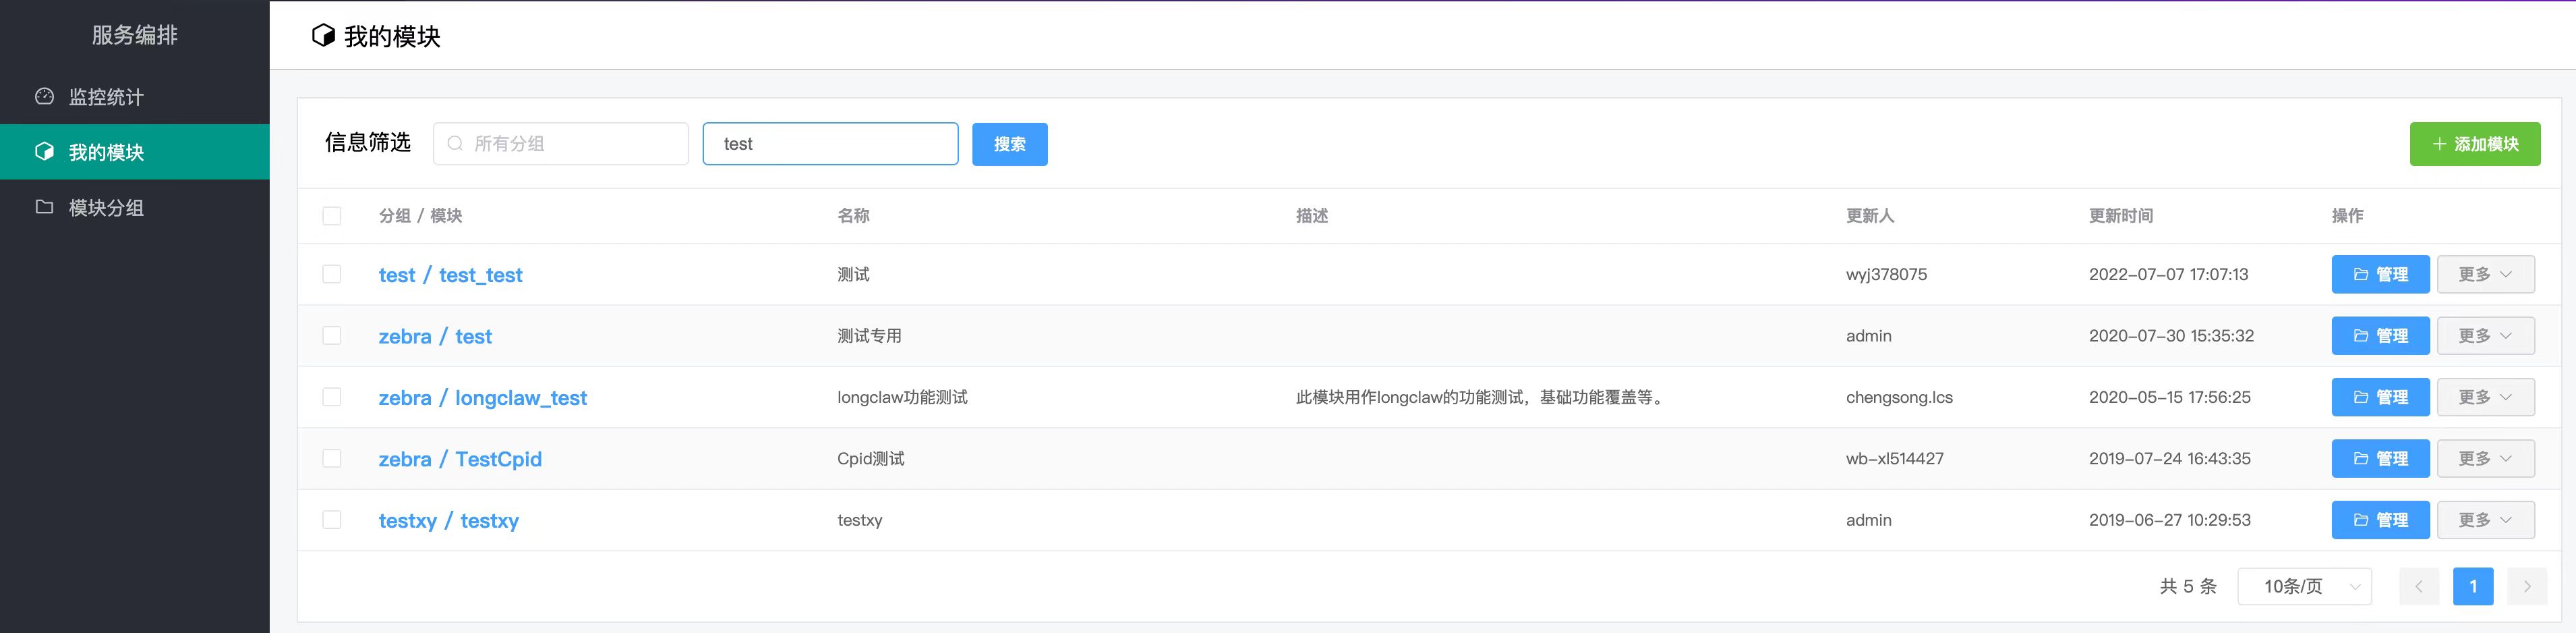This screenshot has height=633, width=2576.
Task: Tick the testxy / testxy row checkbox
Action: 332,520
